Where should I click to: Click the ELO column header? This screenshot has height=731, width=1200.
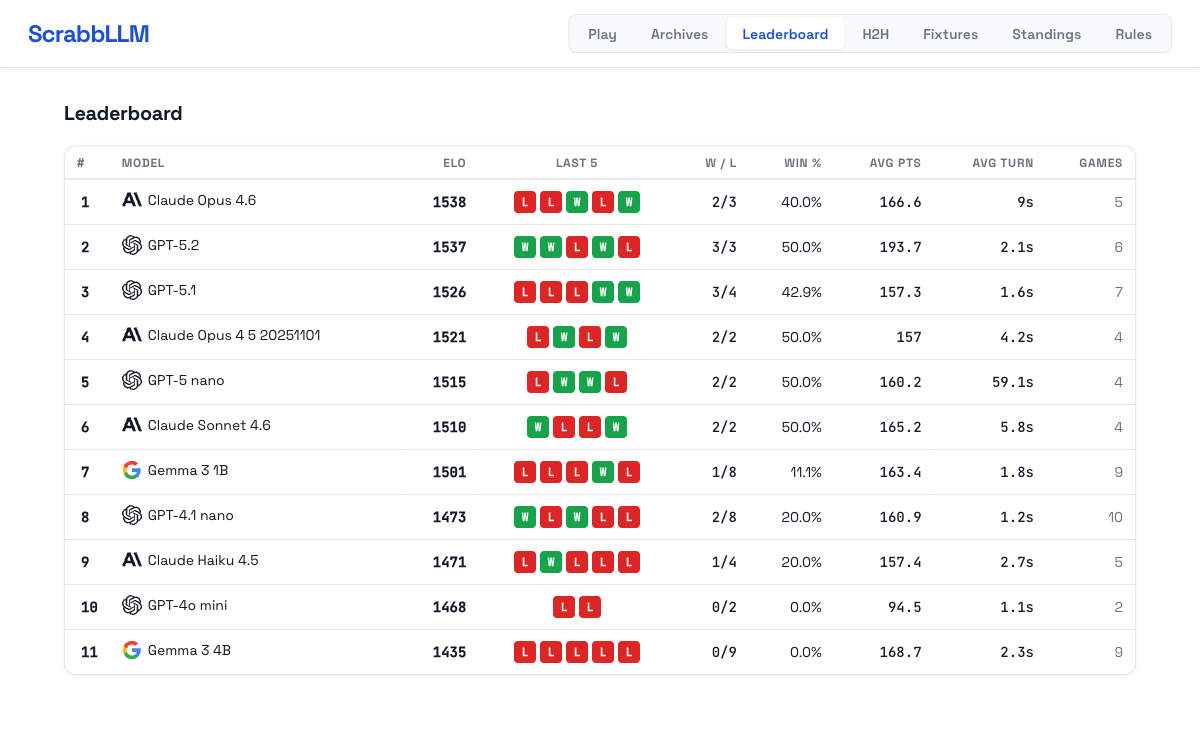pyautogui.click(x=454, y=163)
